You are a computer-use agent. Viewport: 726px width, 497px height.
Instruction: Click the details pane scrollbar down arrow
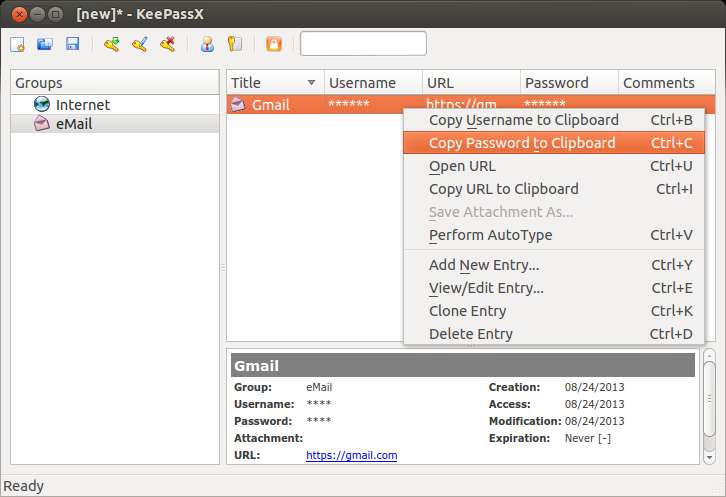pyautogui.click(x=709, y=457)
